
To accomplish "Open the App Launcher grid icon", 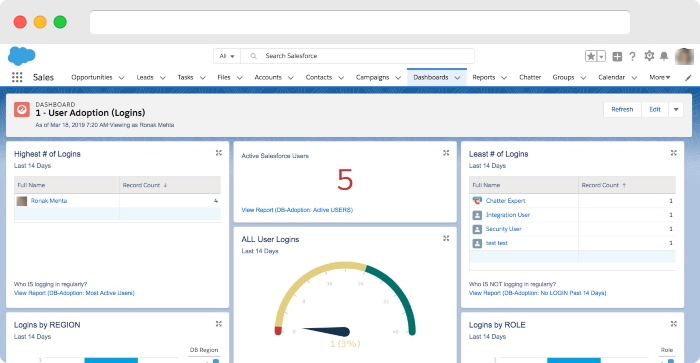I will pyautogui.click(x=17, y=77).
